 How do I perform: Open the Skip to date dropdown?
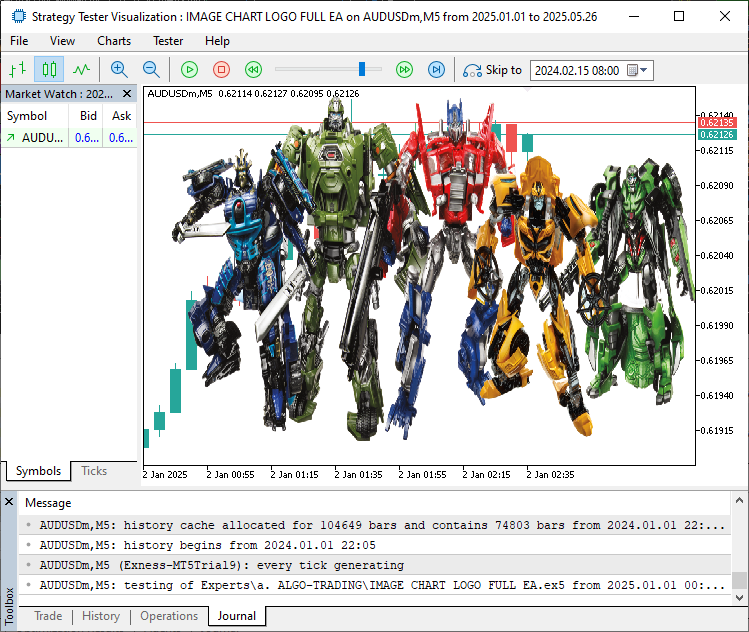[644, 71]
